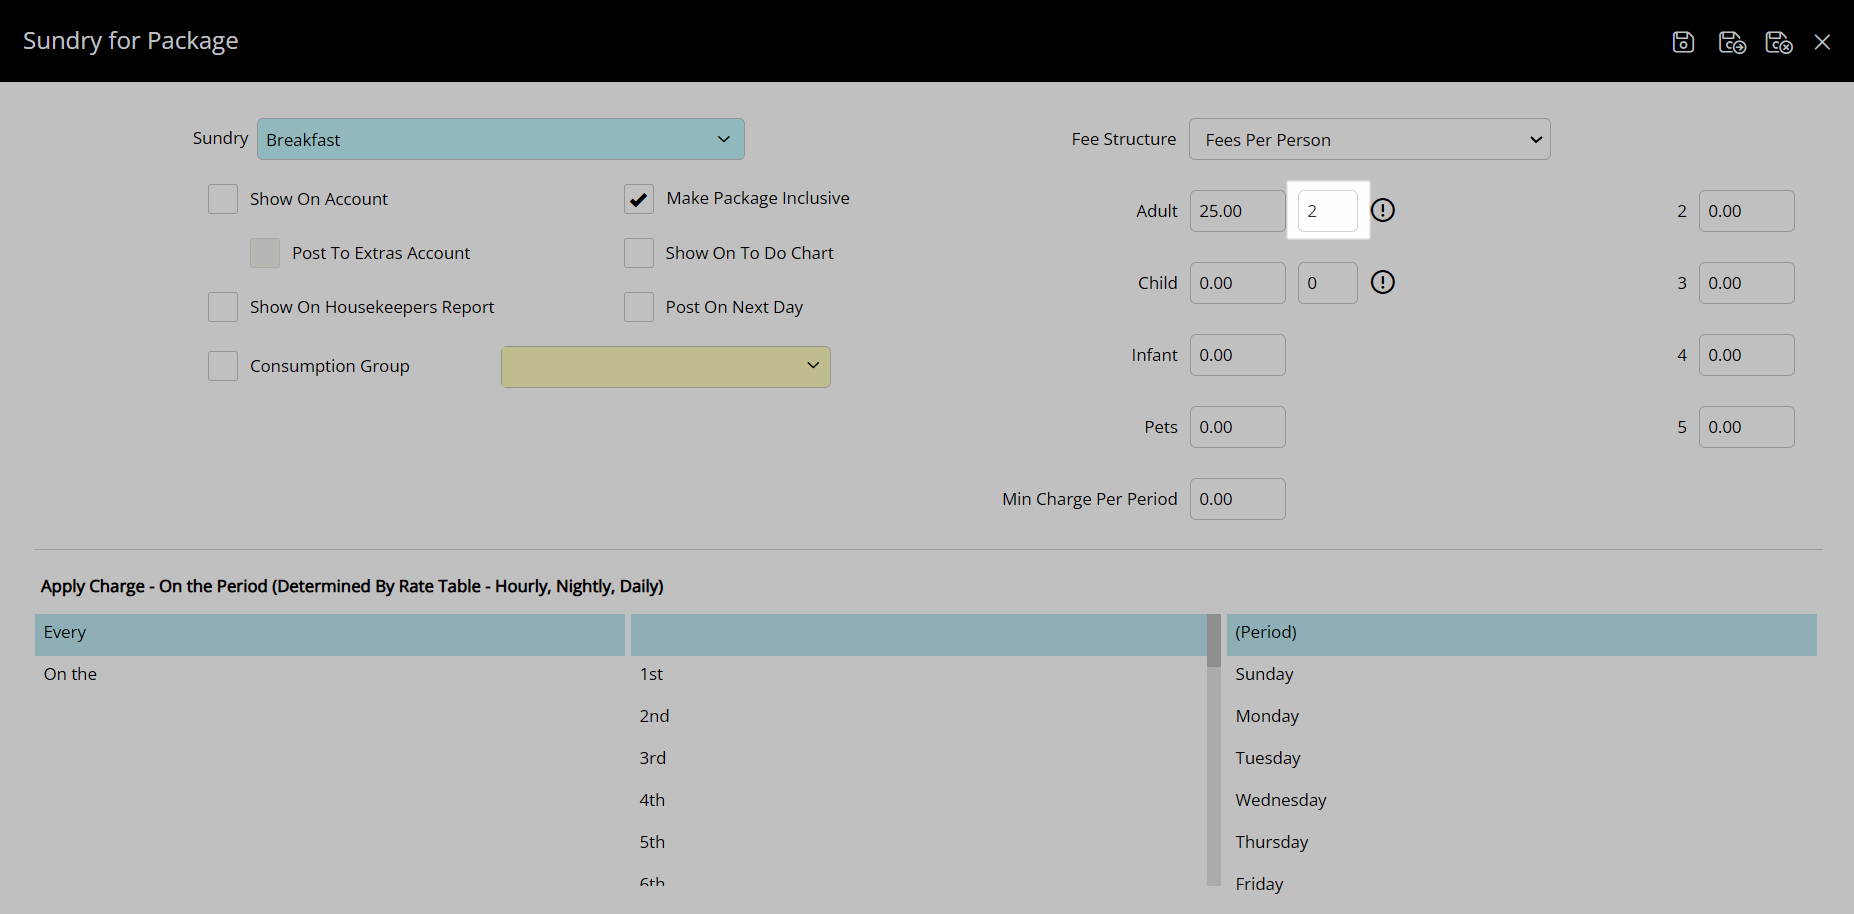1854x914 pixels.
Task: Click the info icon beside Adult quantity
Action: [x=1382, y=211]
